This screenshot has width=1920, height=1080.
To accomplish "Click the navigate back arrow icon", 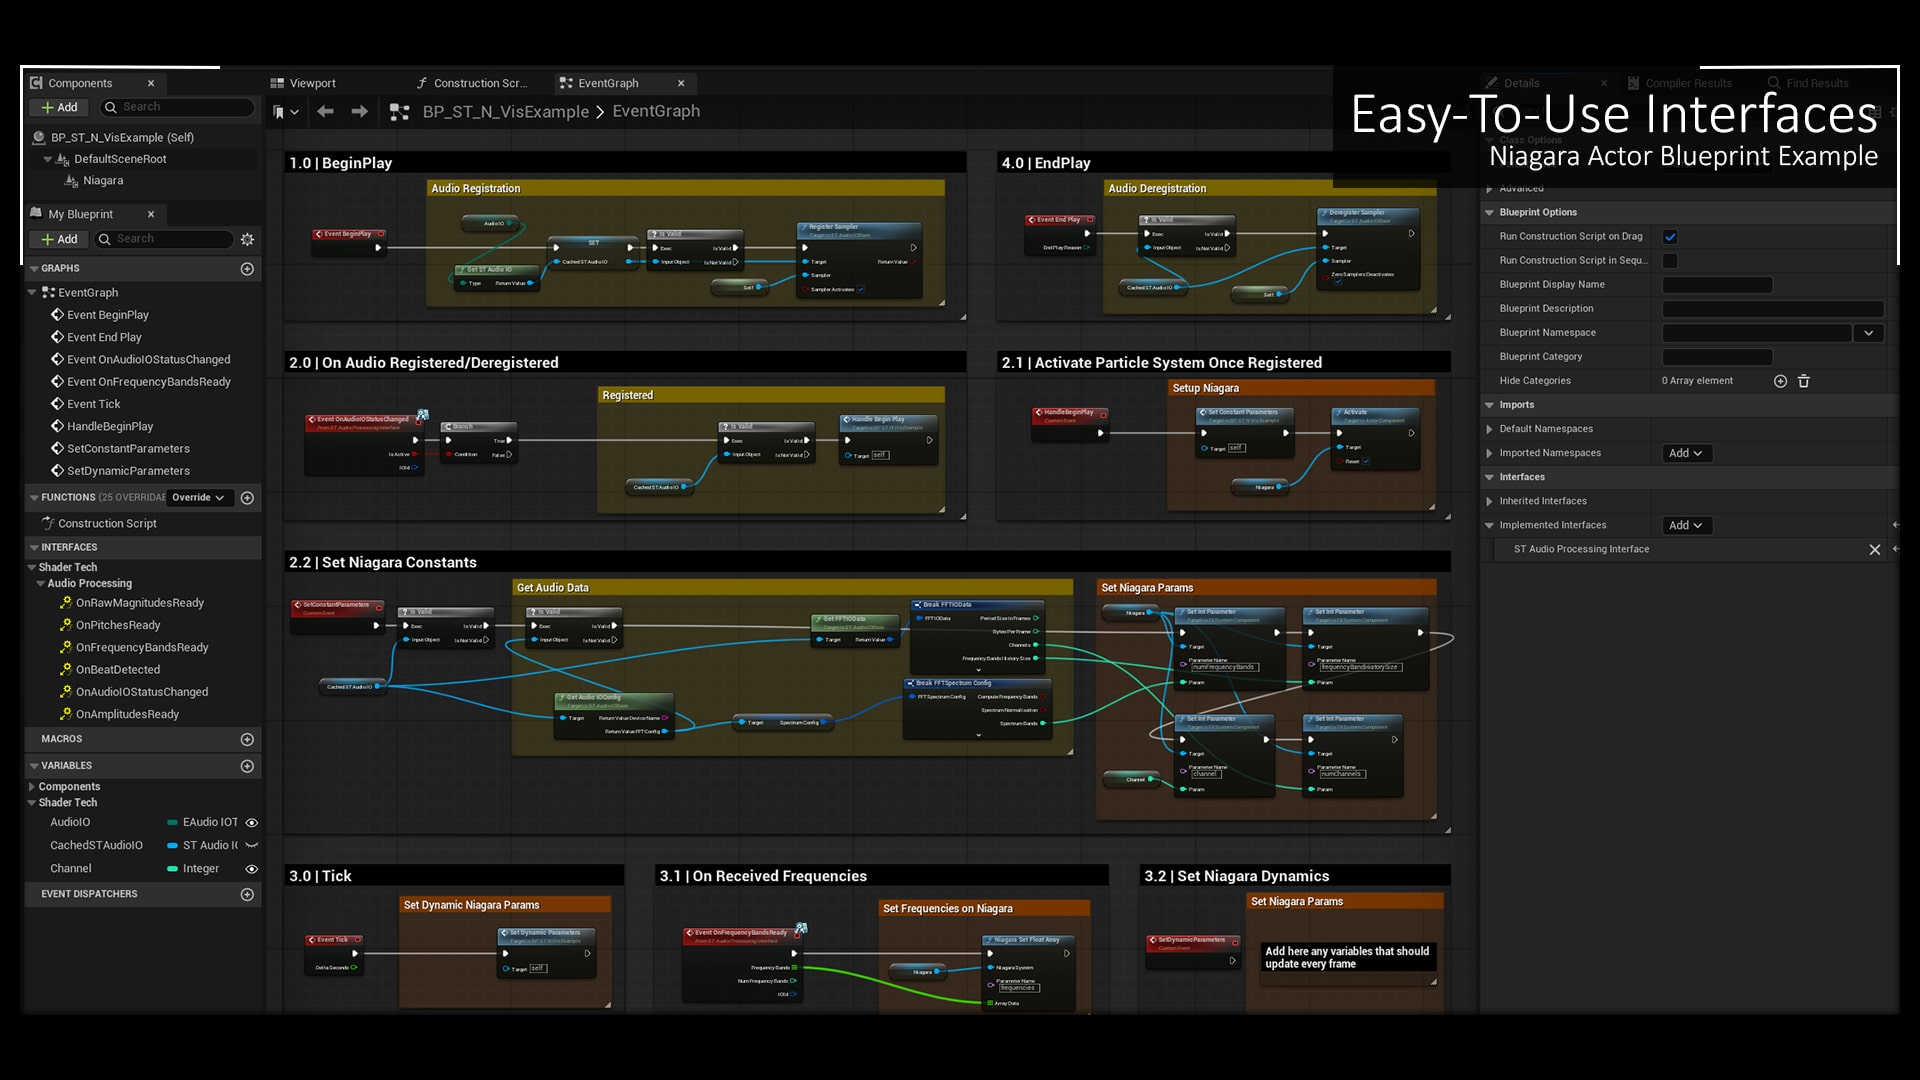I will (325, 112).
